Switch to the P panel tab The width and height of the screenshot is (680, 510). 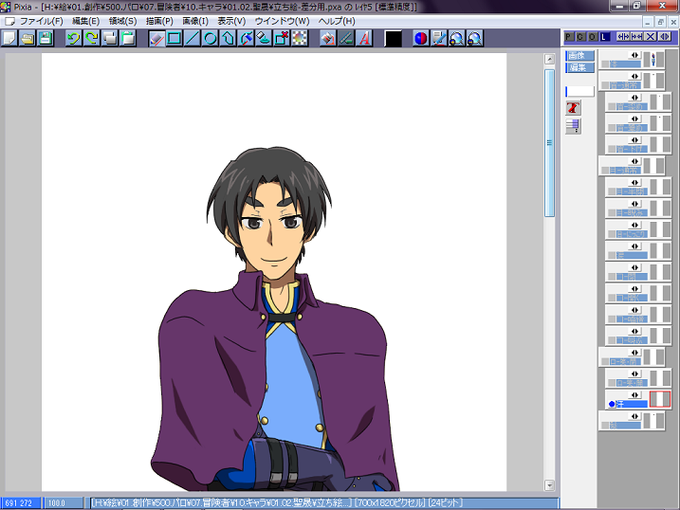pyautogui.click(x=569, y=37)
